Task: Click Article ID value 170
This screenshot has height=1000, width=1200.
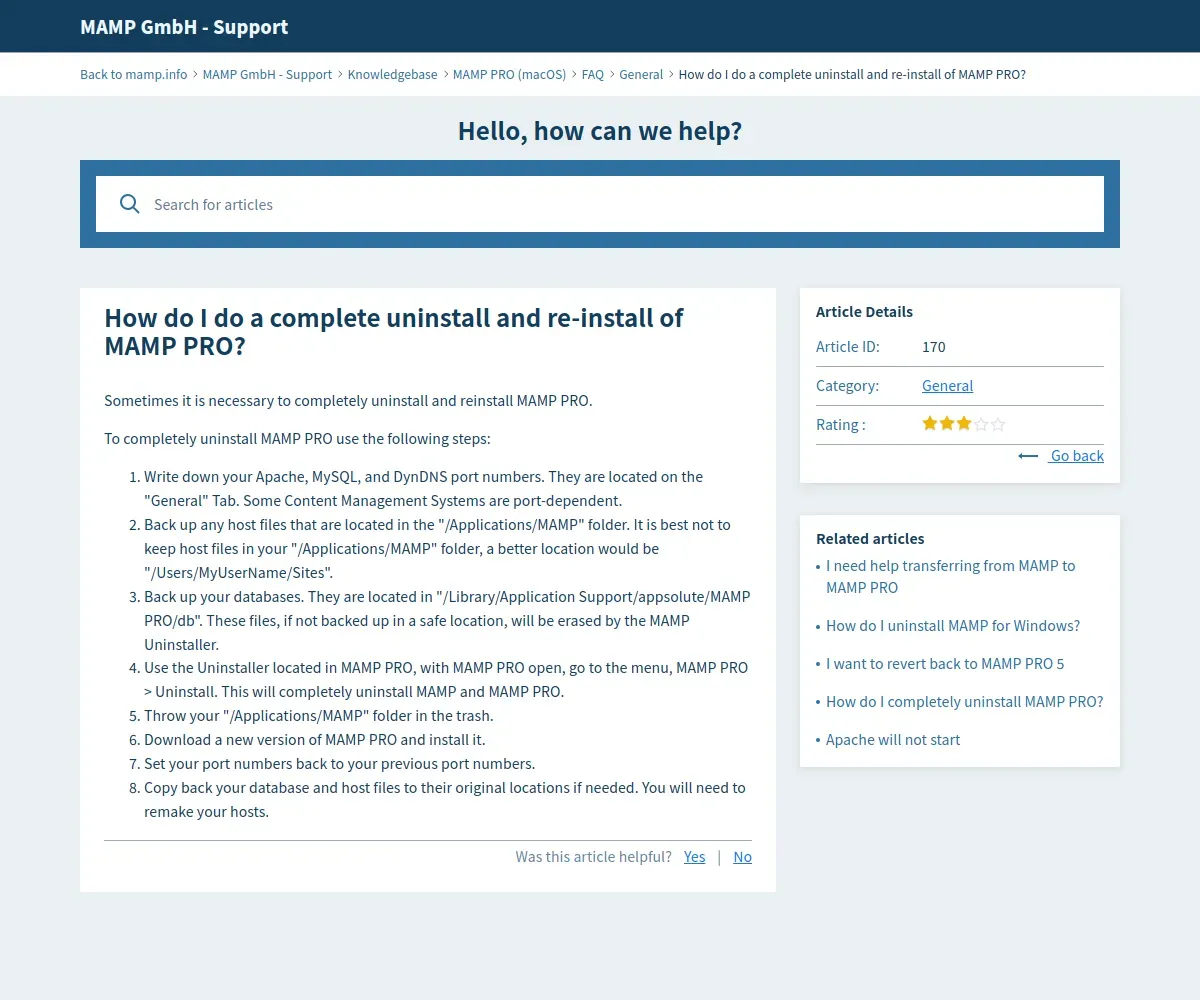Action: pyautogui.click(x=934, y=347)
